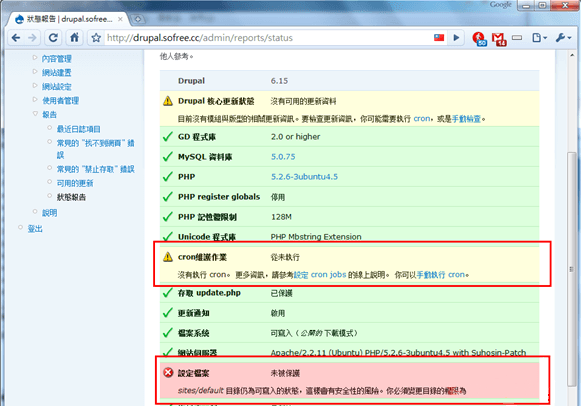Select 狀態報告 in the sidebar
Viewport: 581px width, 406px height.
pyautogui.click(x=71, y=197)
